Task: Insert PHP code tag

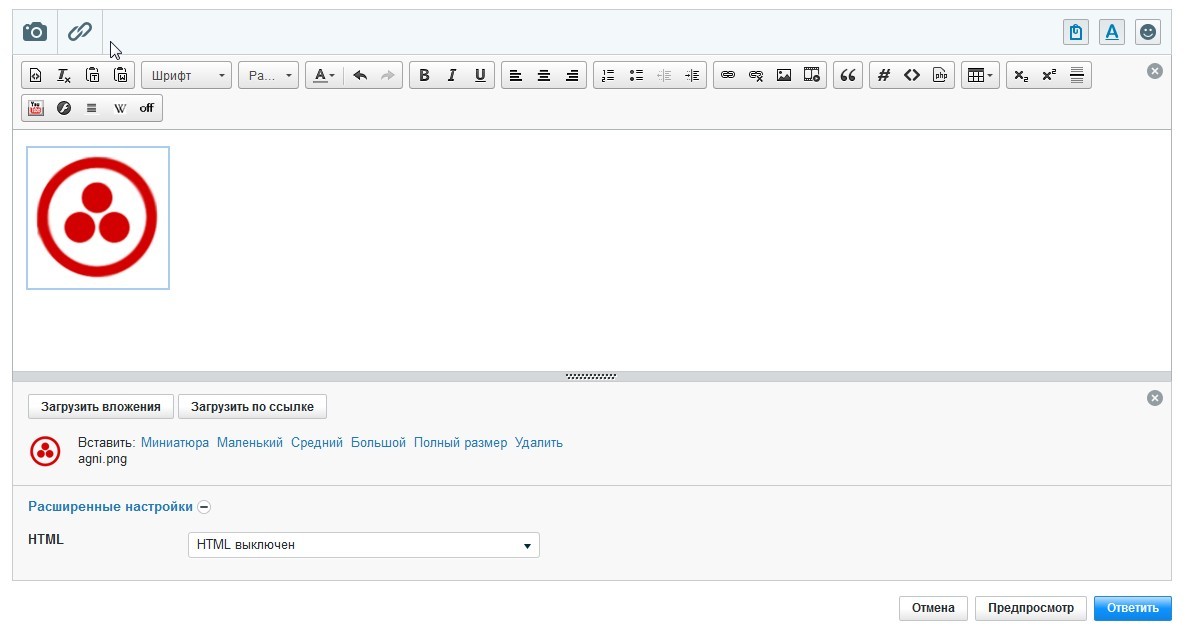Action: click(x=940, y=75)
